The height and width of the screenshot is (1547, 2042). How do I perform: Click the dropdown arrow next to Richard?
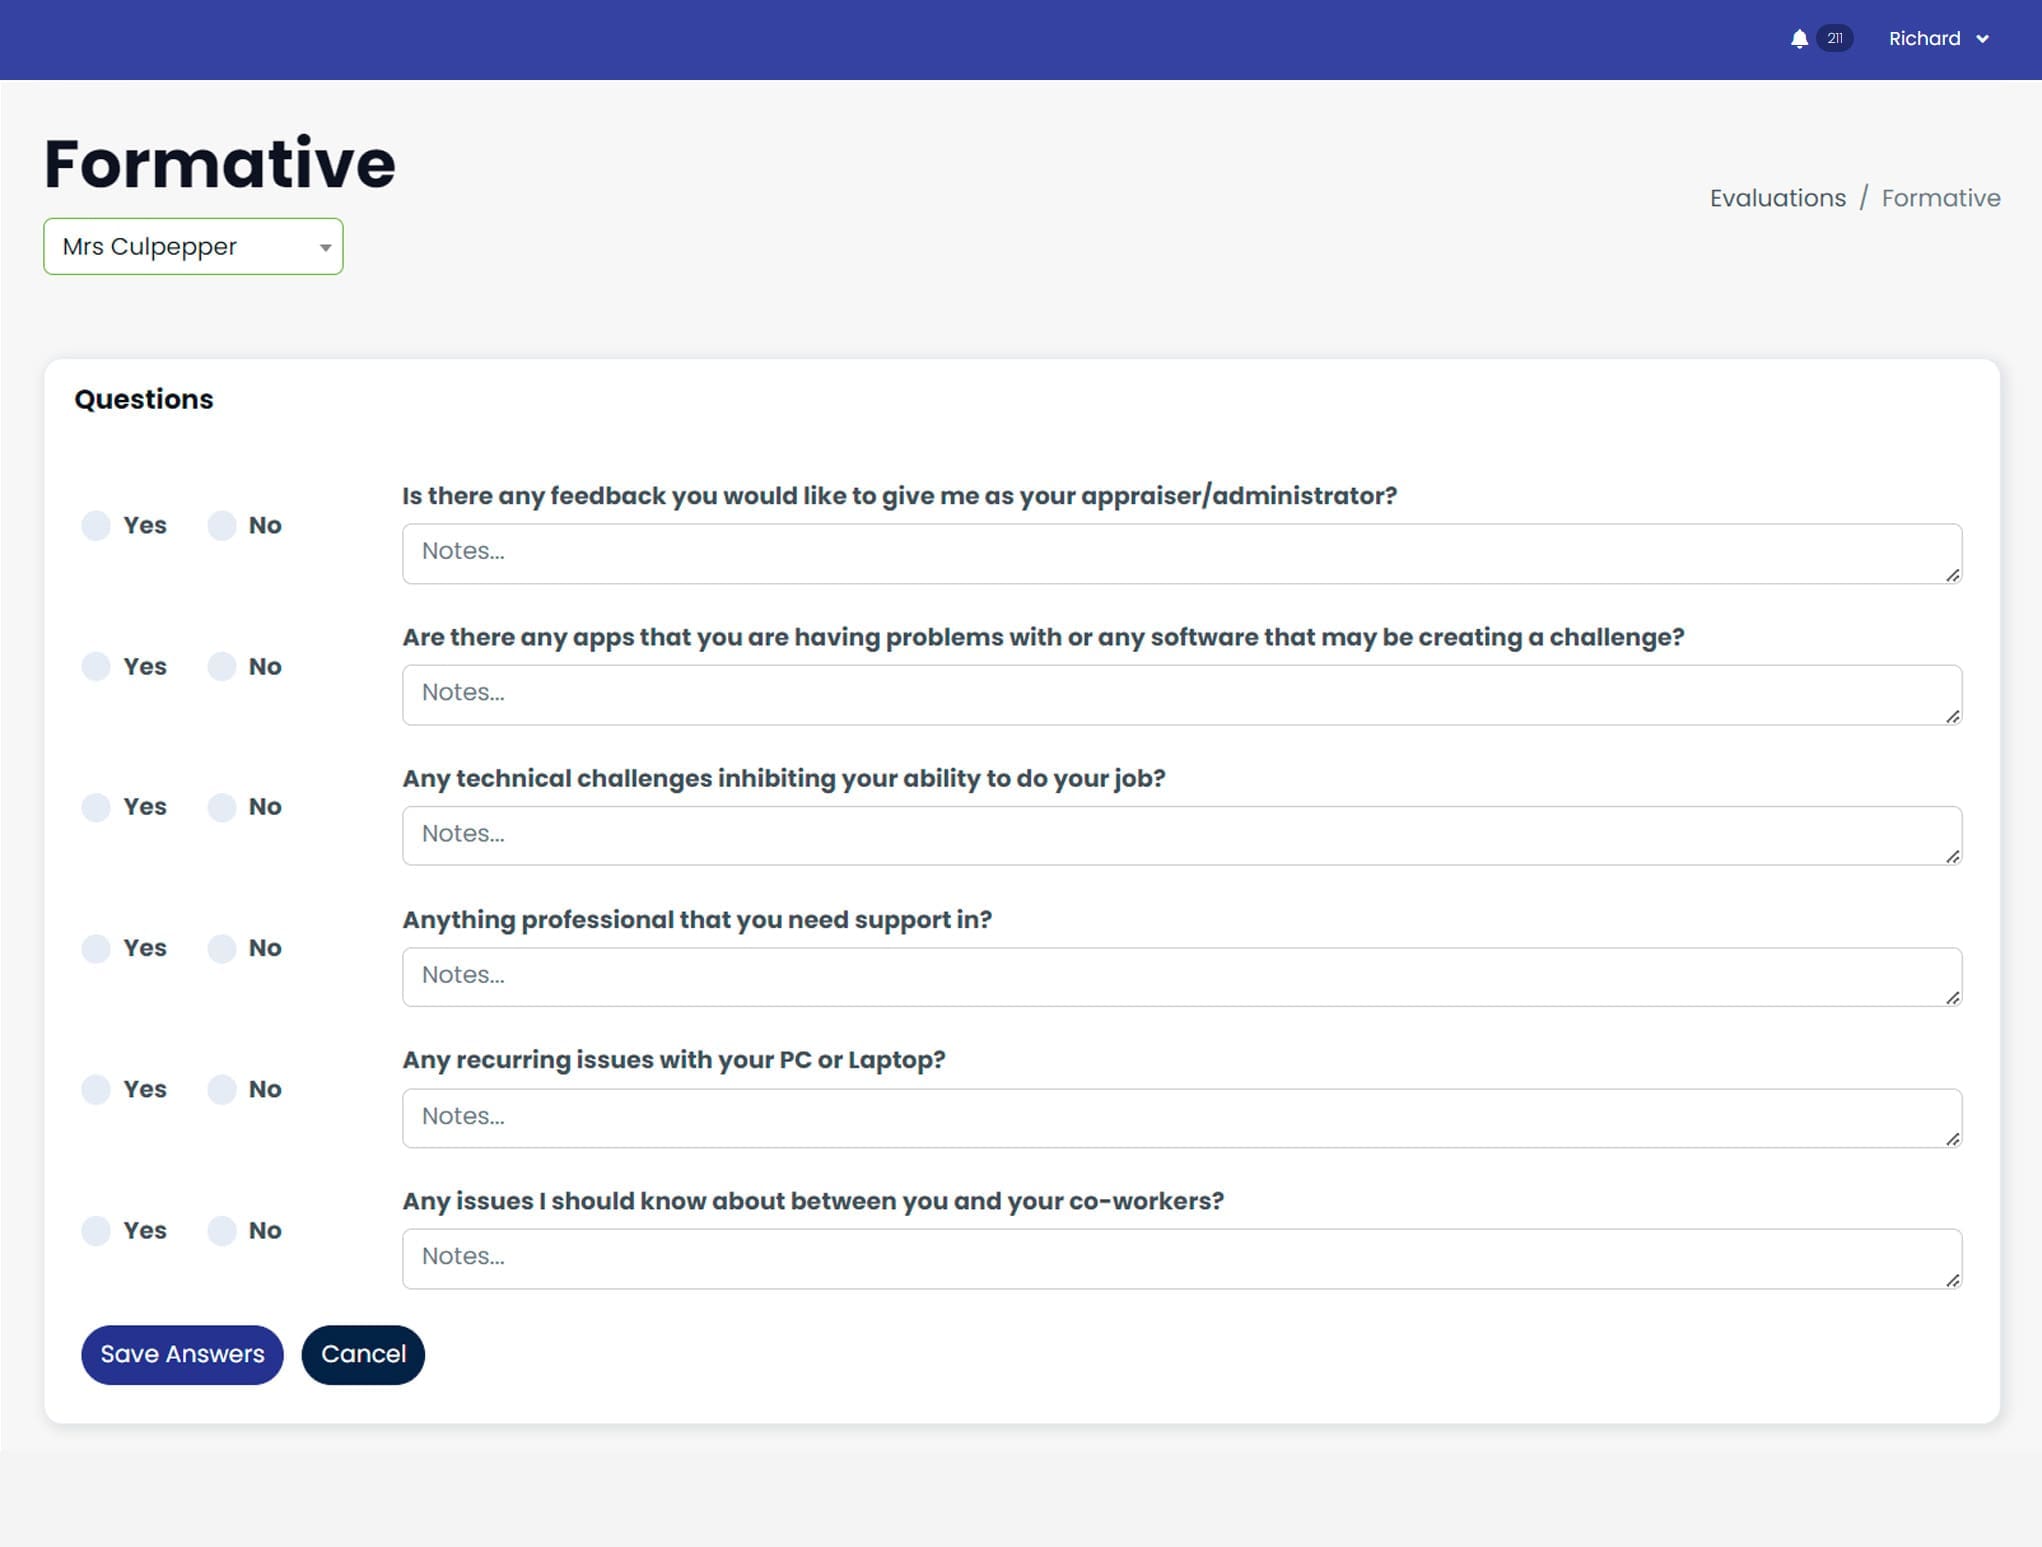[1990, 37]
